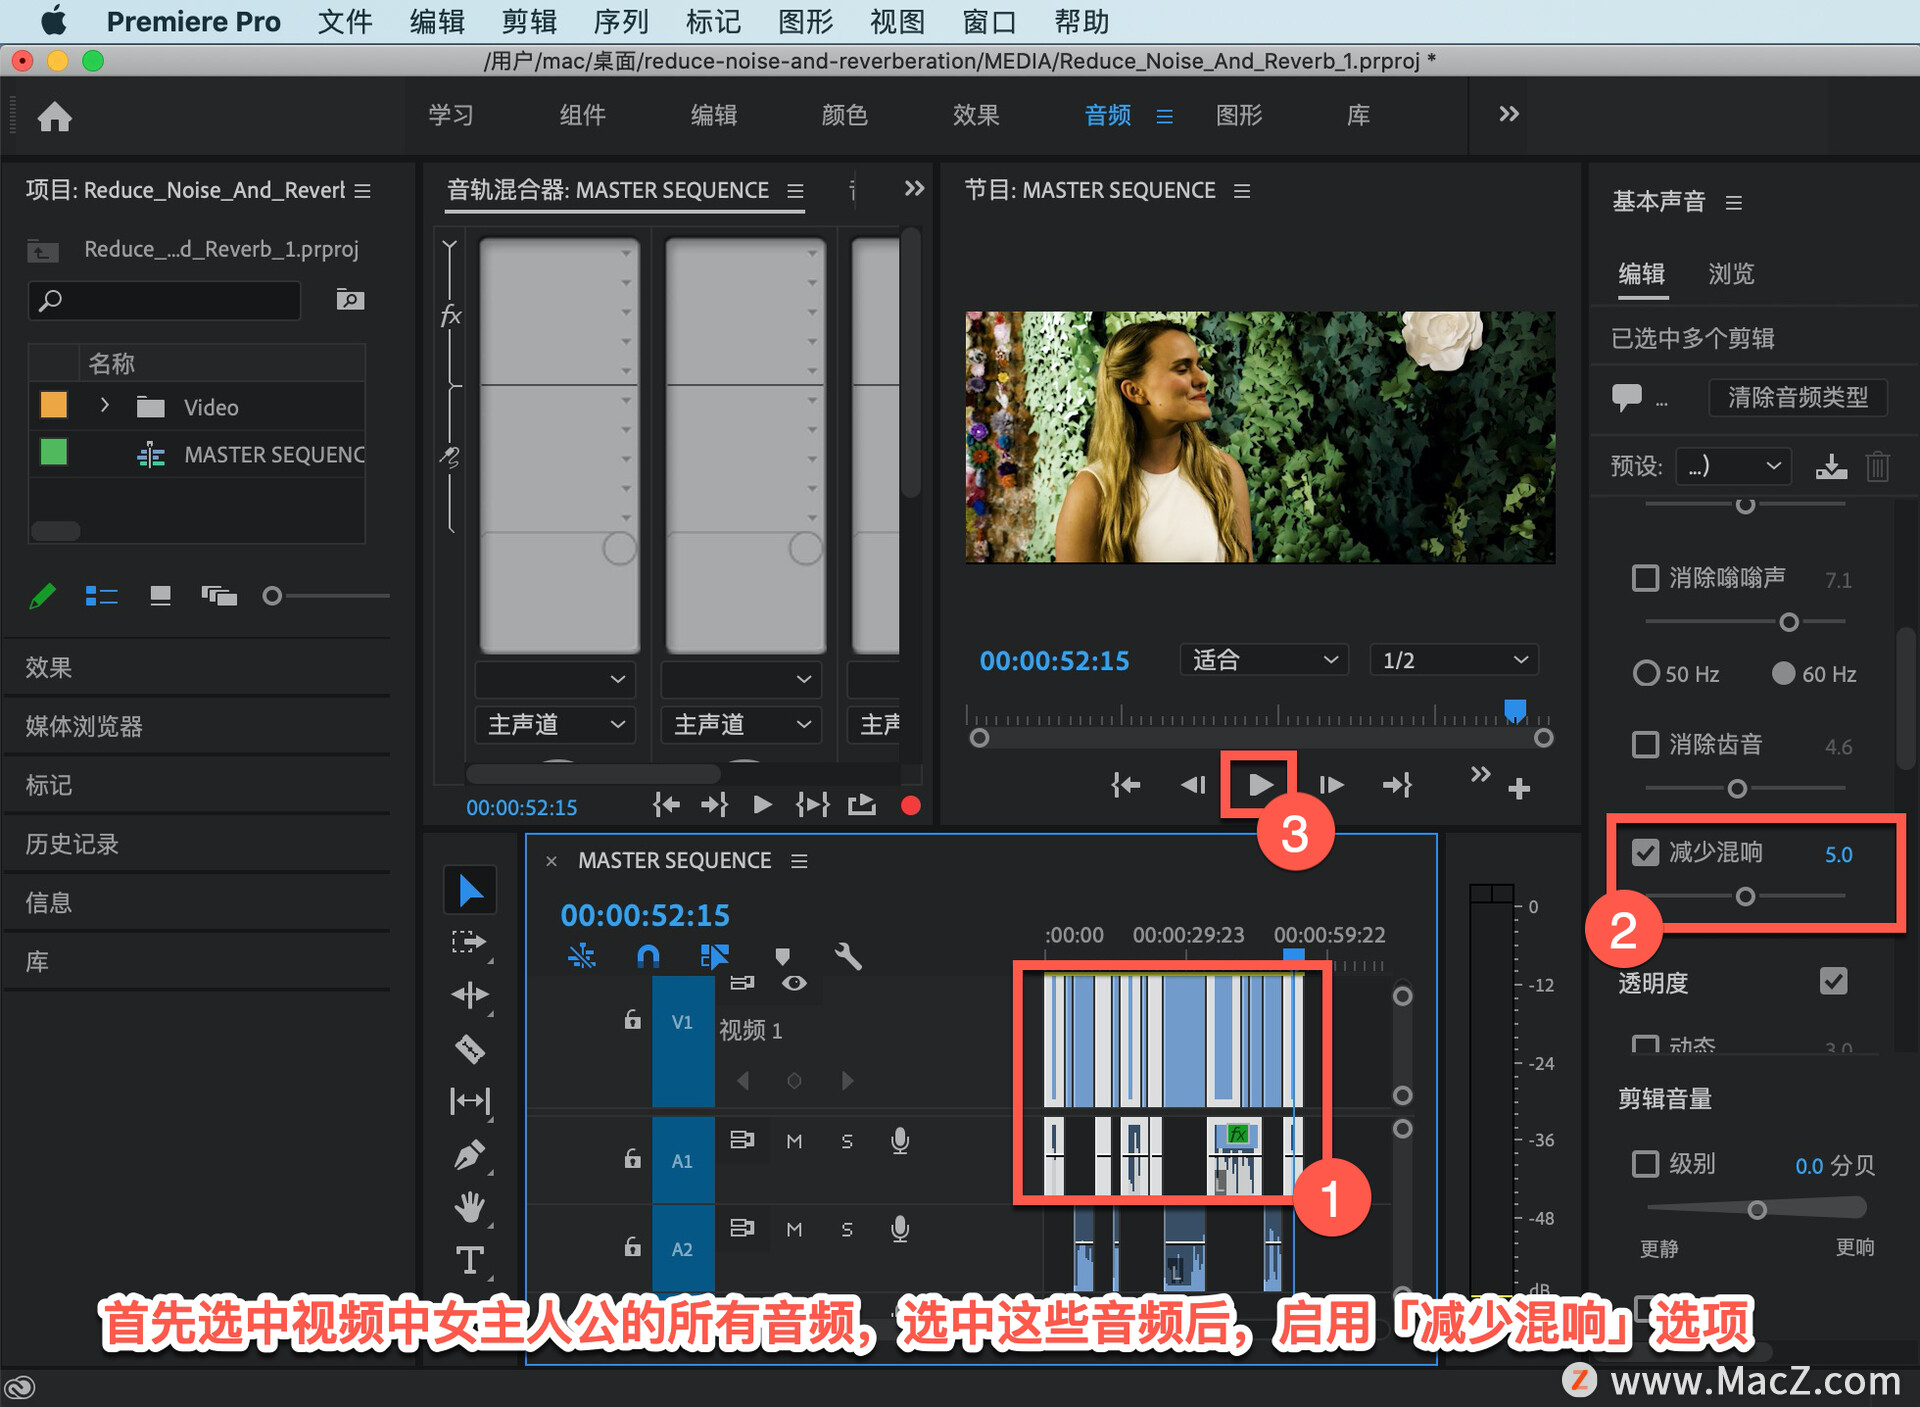Open the 音频 workspace menu icon
Image resolution: width=1920 pixels, height=1407 pixels.
pos(1164,116)
